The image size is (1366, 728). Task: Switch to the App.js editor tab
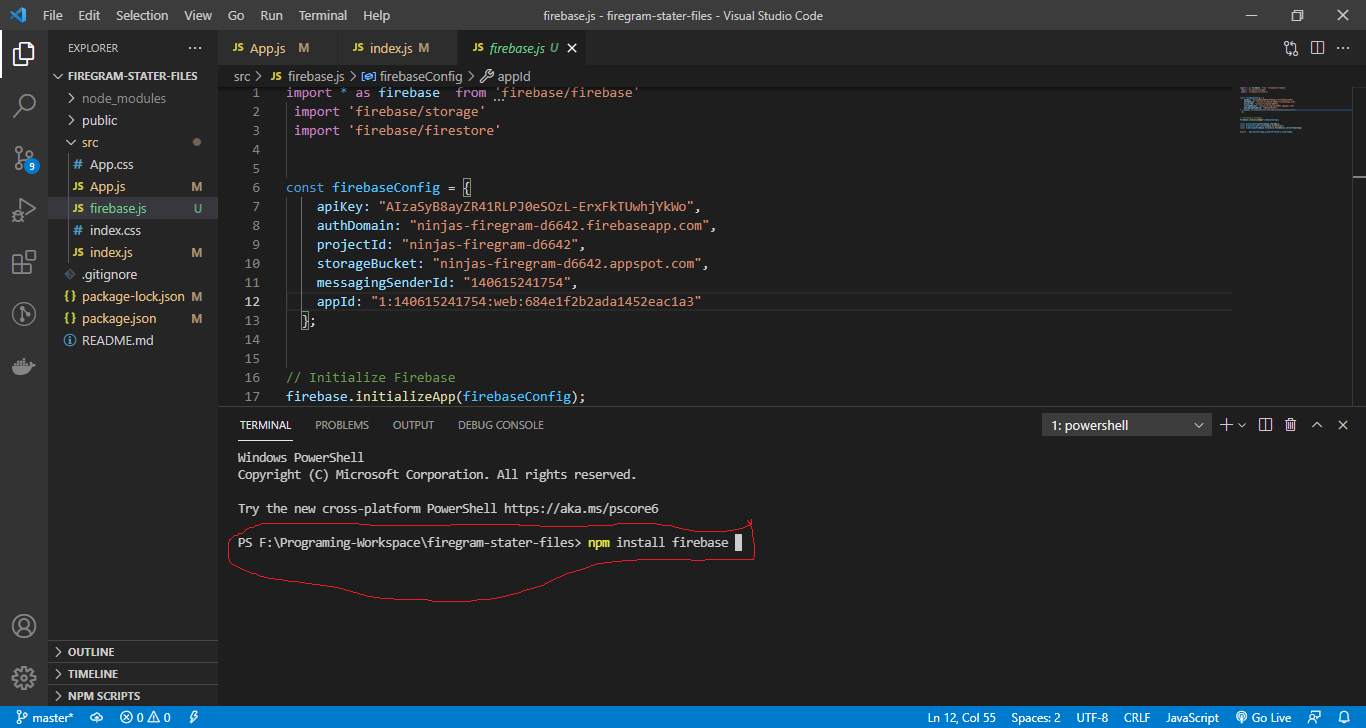click(278, 48)
